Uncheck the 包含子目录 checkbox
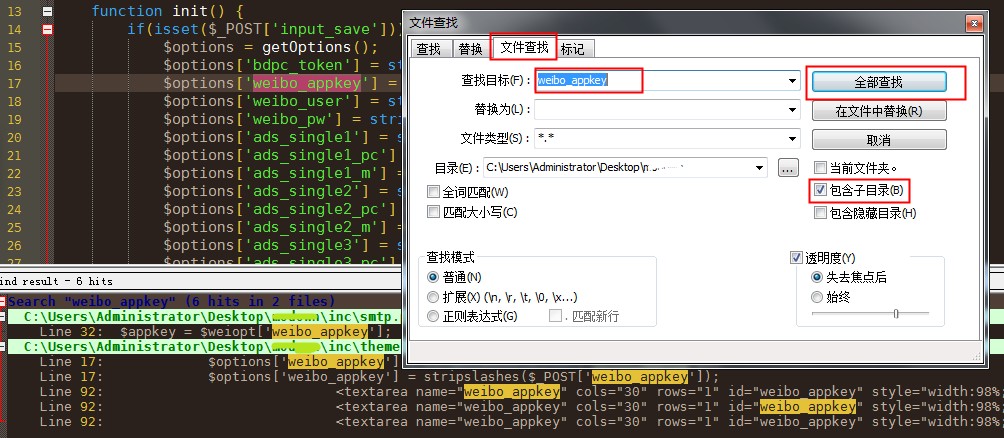Image resolution: width=1004 pixels, height=438 pixels. pyautogui.click(x=820, y=190)
